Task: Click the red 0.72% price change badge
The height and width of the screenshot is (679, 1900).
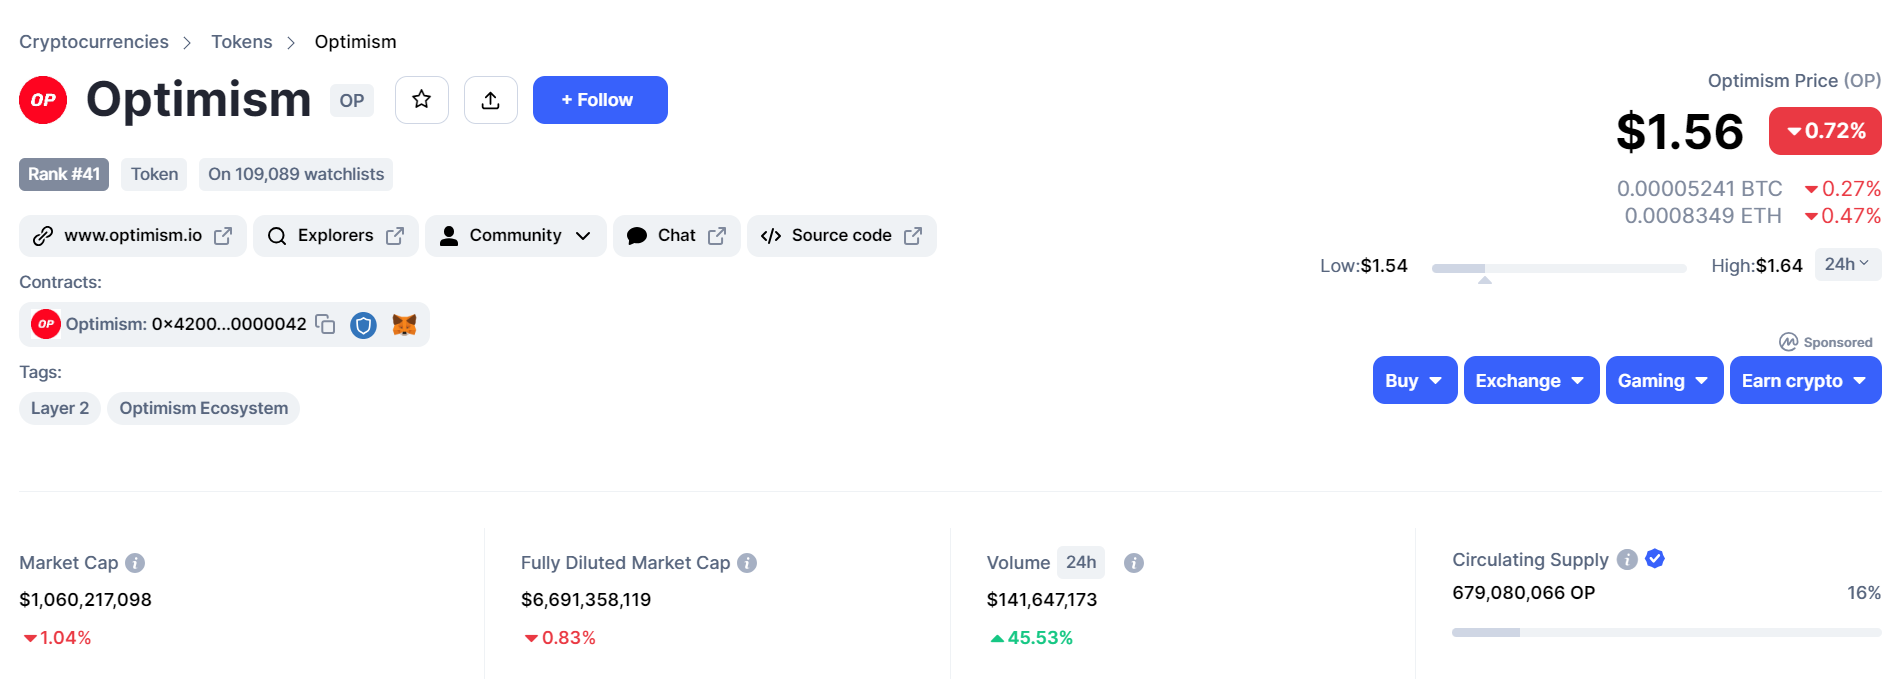Action: tap(1825, 131)
